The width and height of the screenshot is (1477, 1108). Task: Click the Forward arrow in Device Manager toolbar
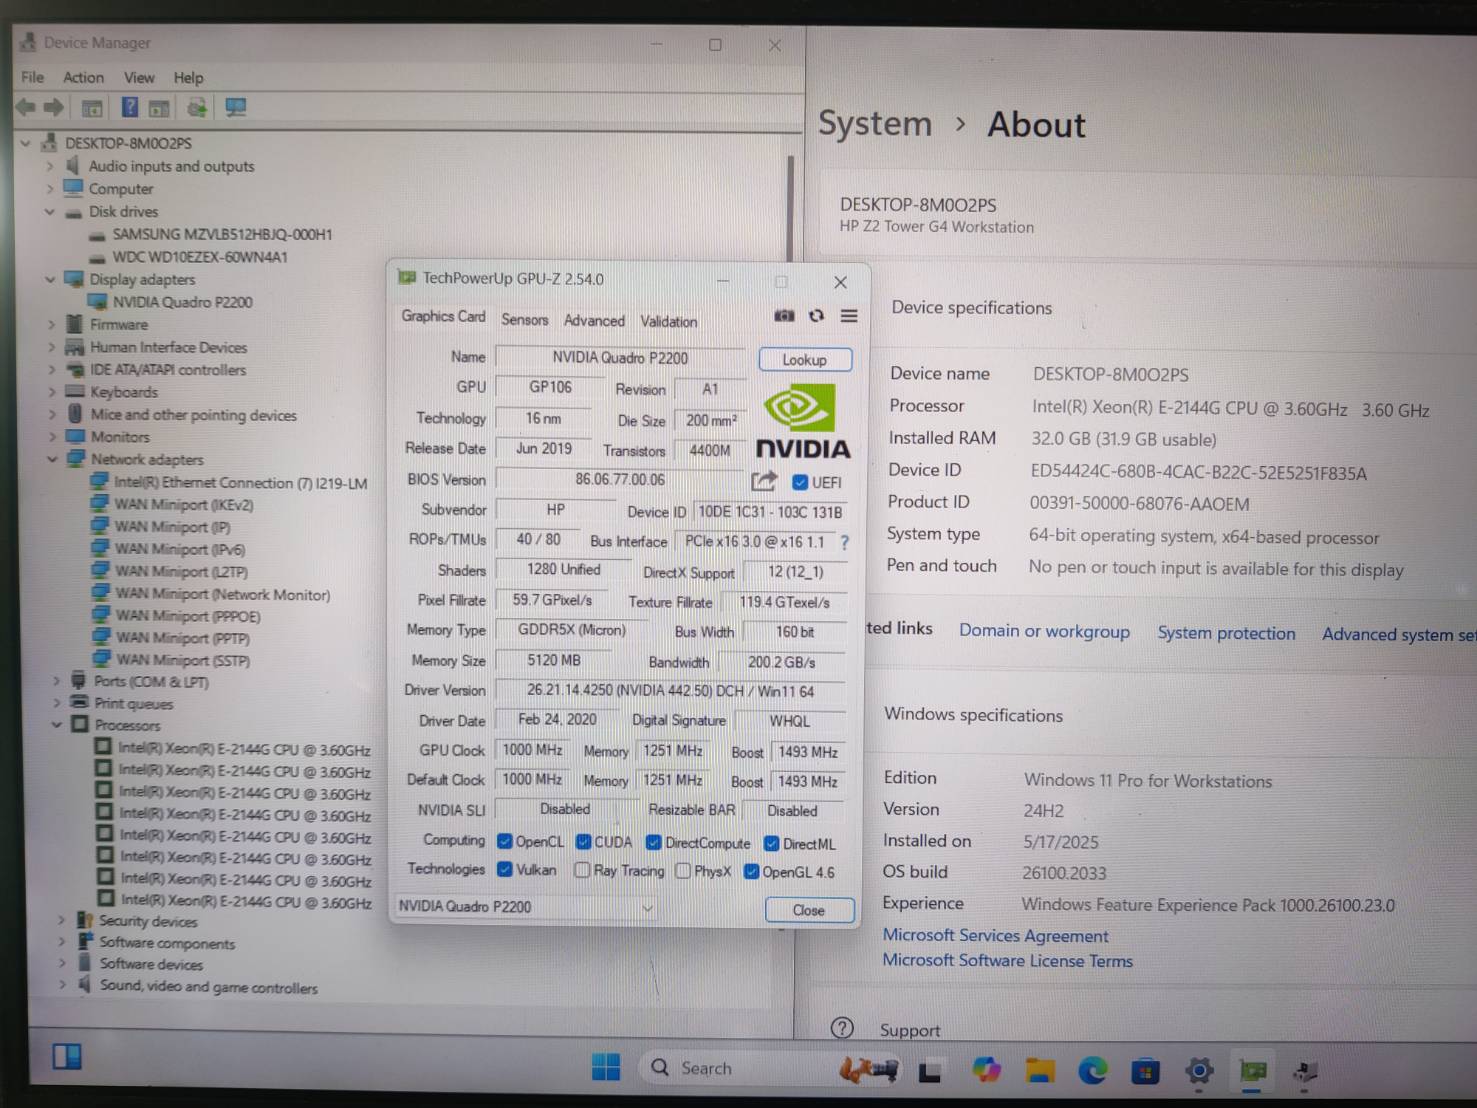coord(54,107)
